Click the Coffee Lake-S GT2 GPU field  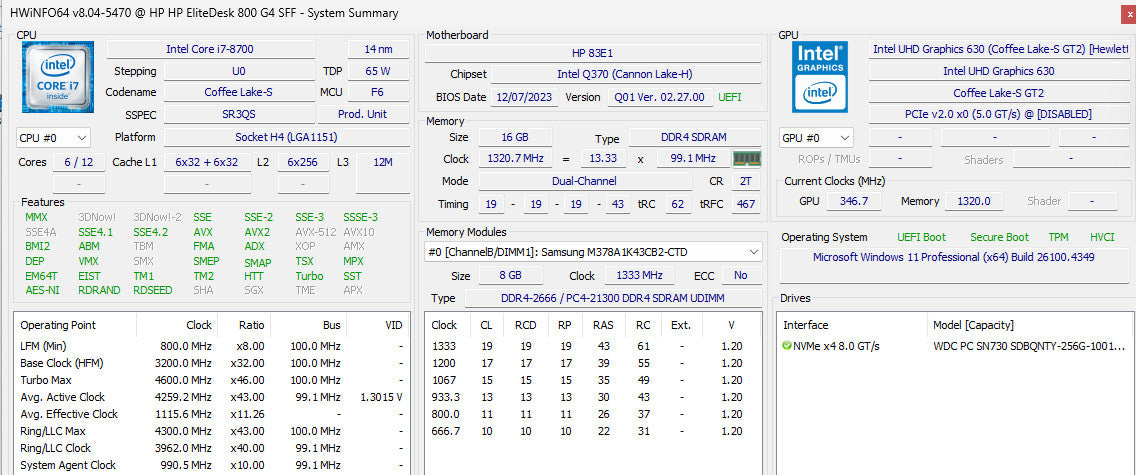998,93
